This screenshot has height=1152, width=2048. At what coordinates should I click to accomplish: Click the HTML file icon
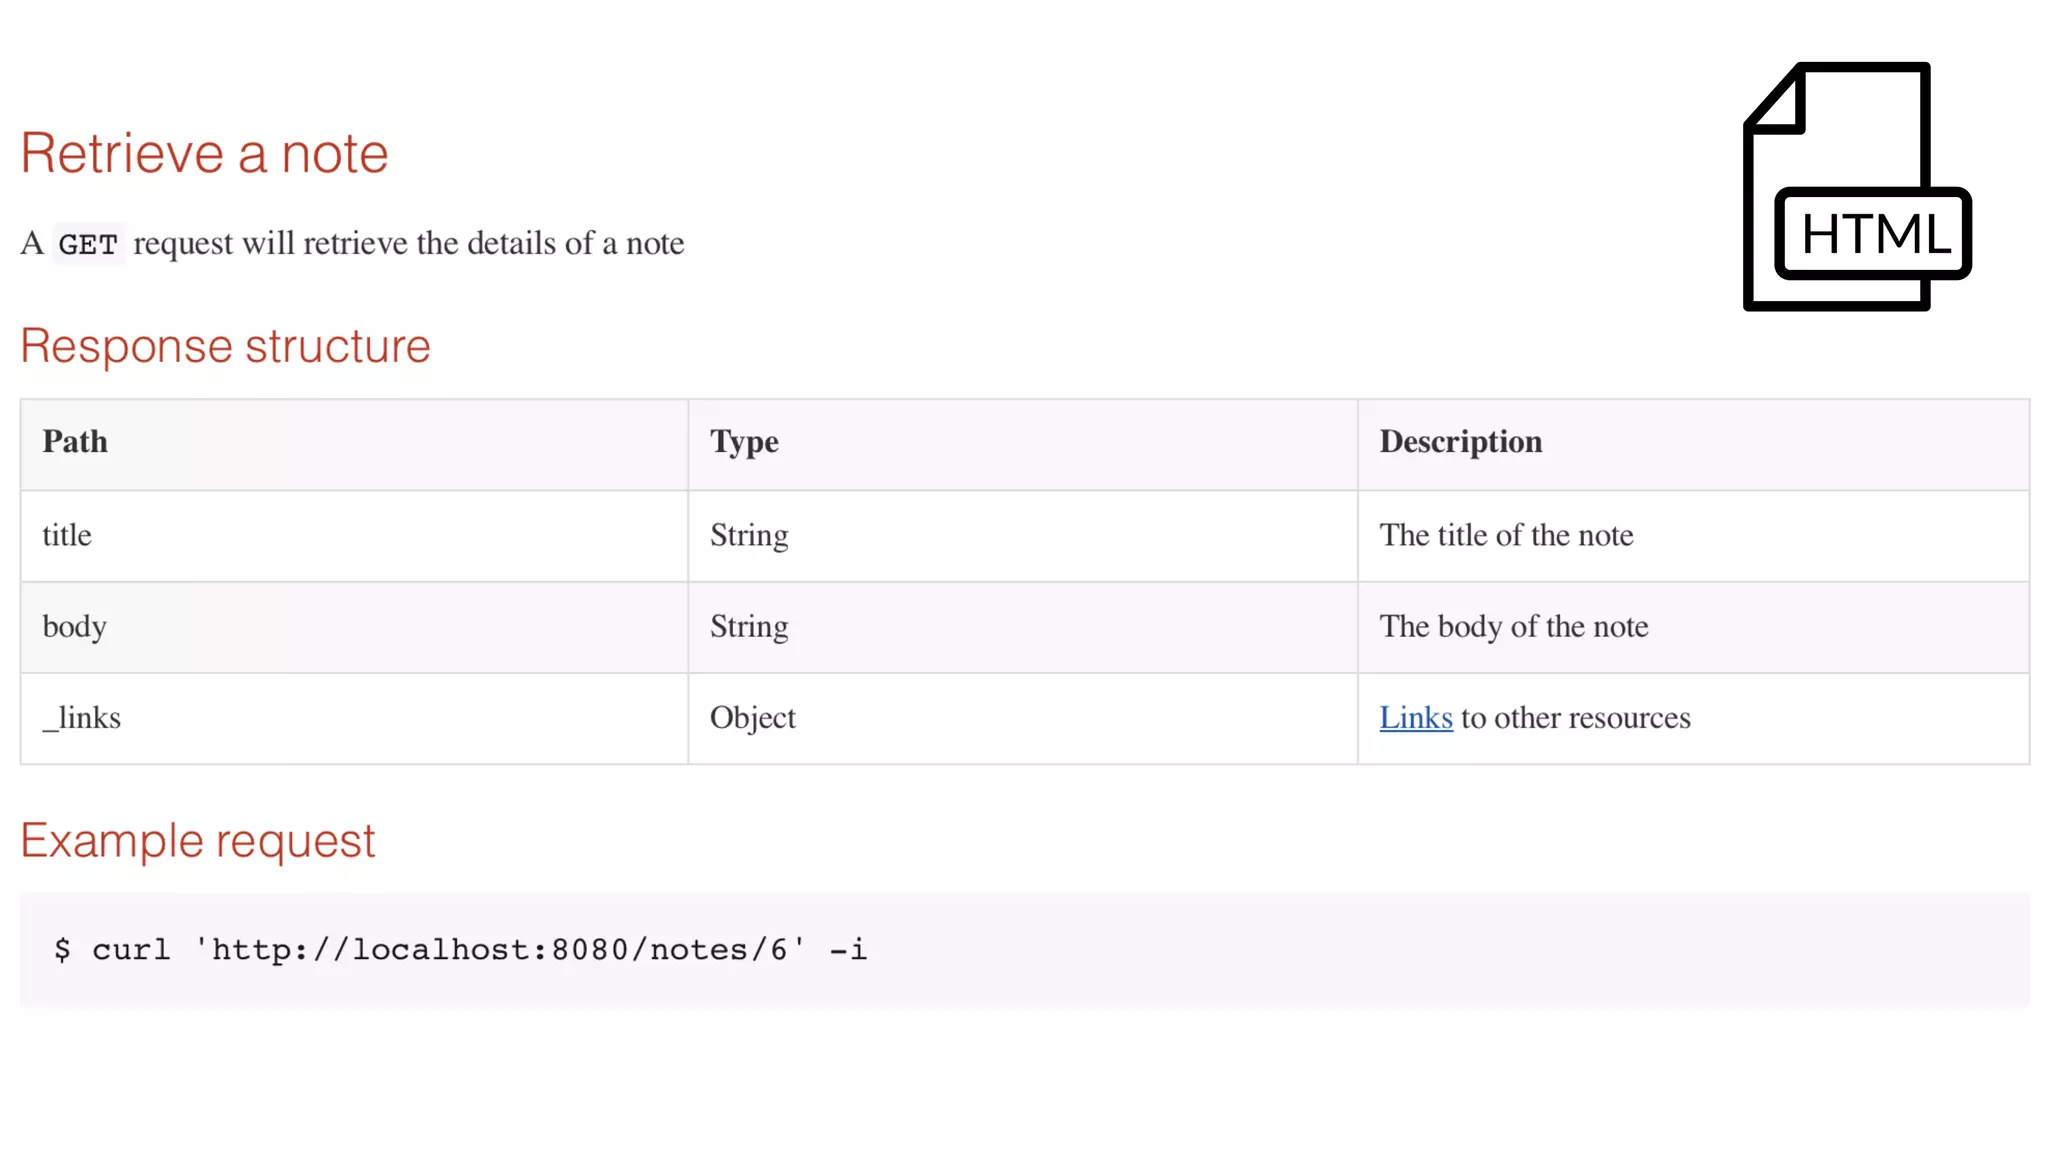coord(1856,187)
